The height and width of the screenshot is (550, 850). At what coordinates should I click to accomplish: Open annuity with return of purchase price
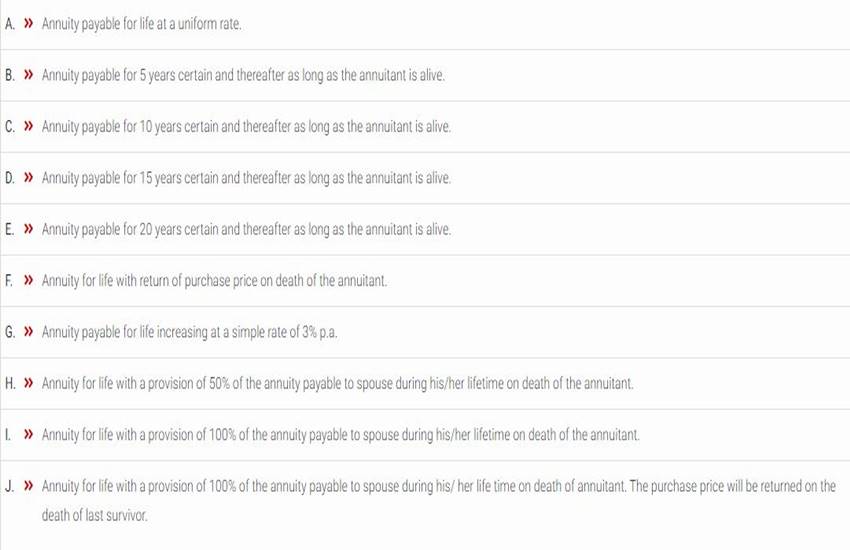coord(214,281)
